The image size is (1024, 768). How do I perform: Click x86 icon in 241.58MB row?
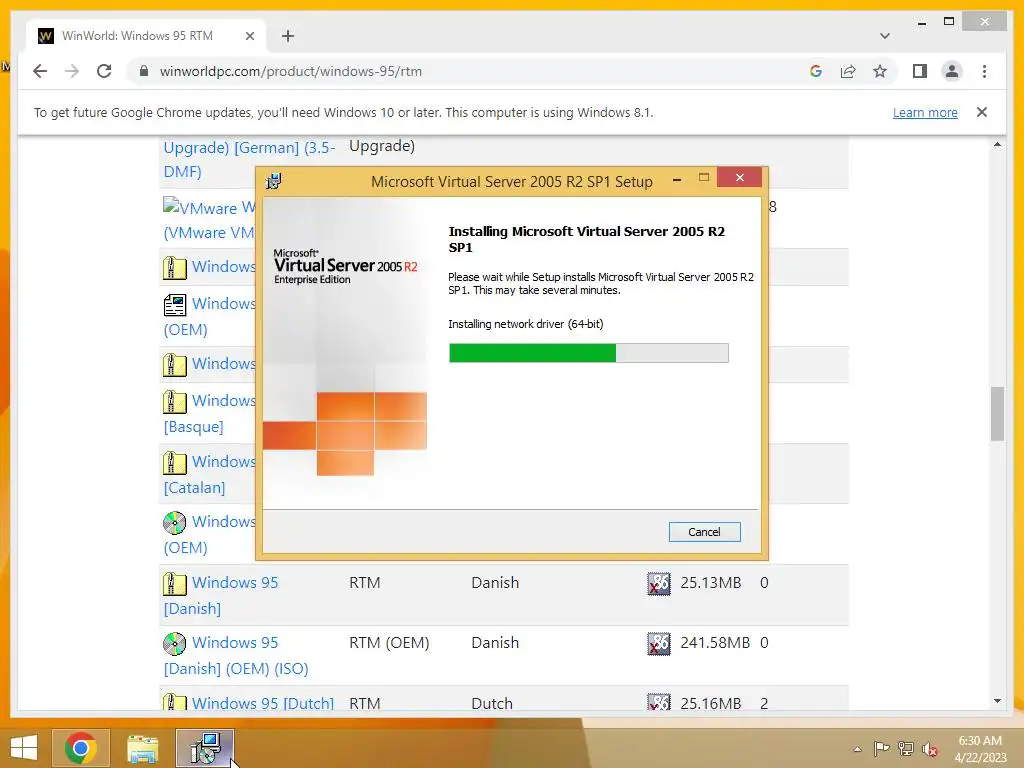(x=658, y=643)
